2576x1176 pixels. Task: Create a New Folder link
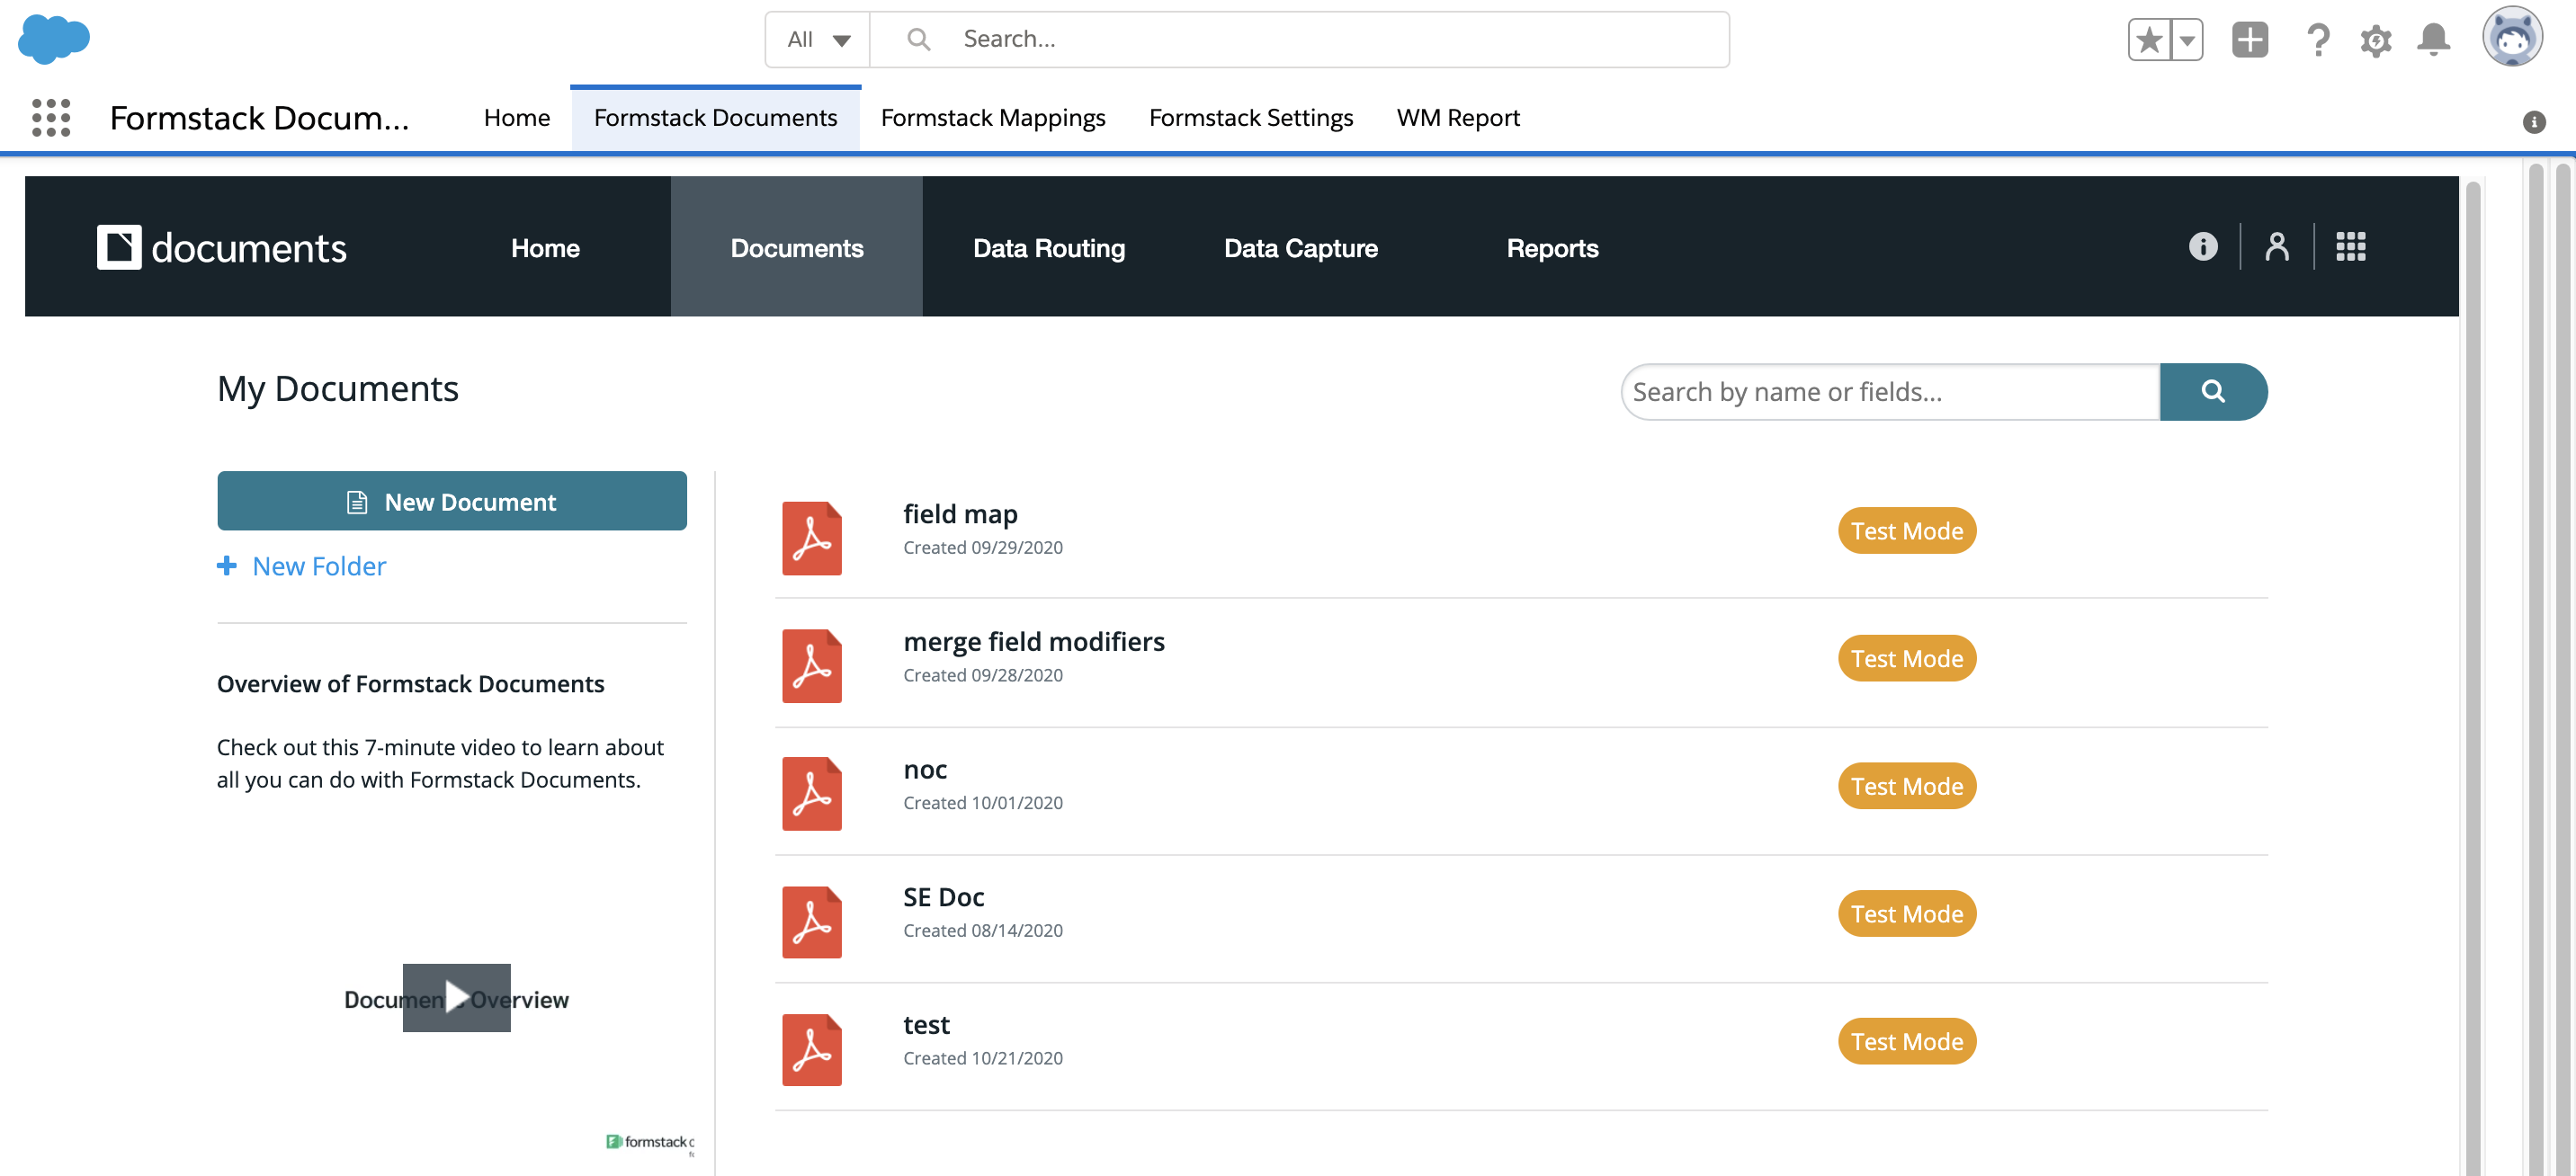point(318,566)
